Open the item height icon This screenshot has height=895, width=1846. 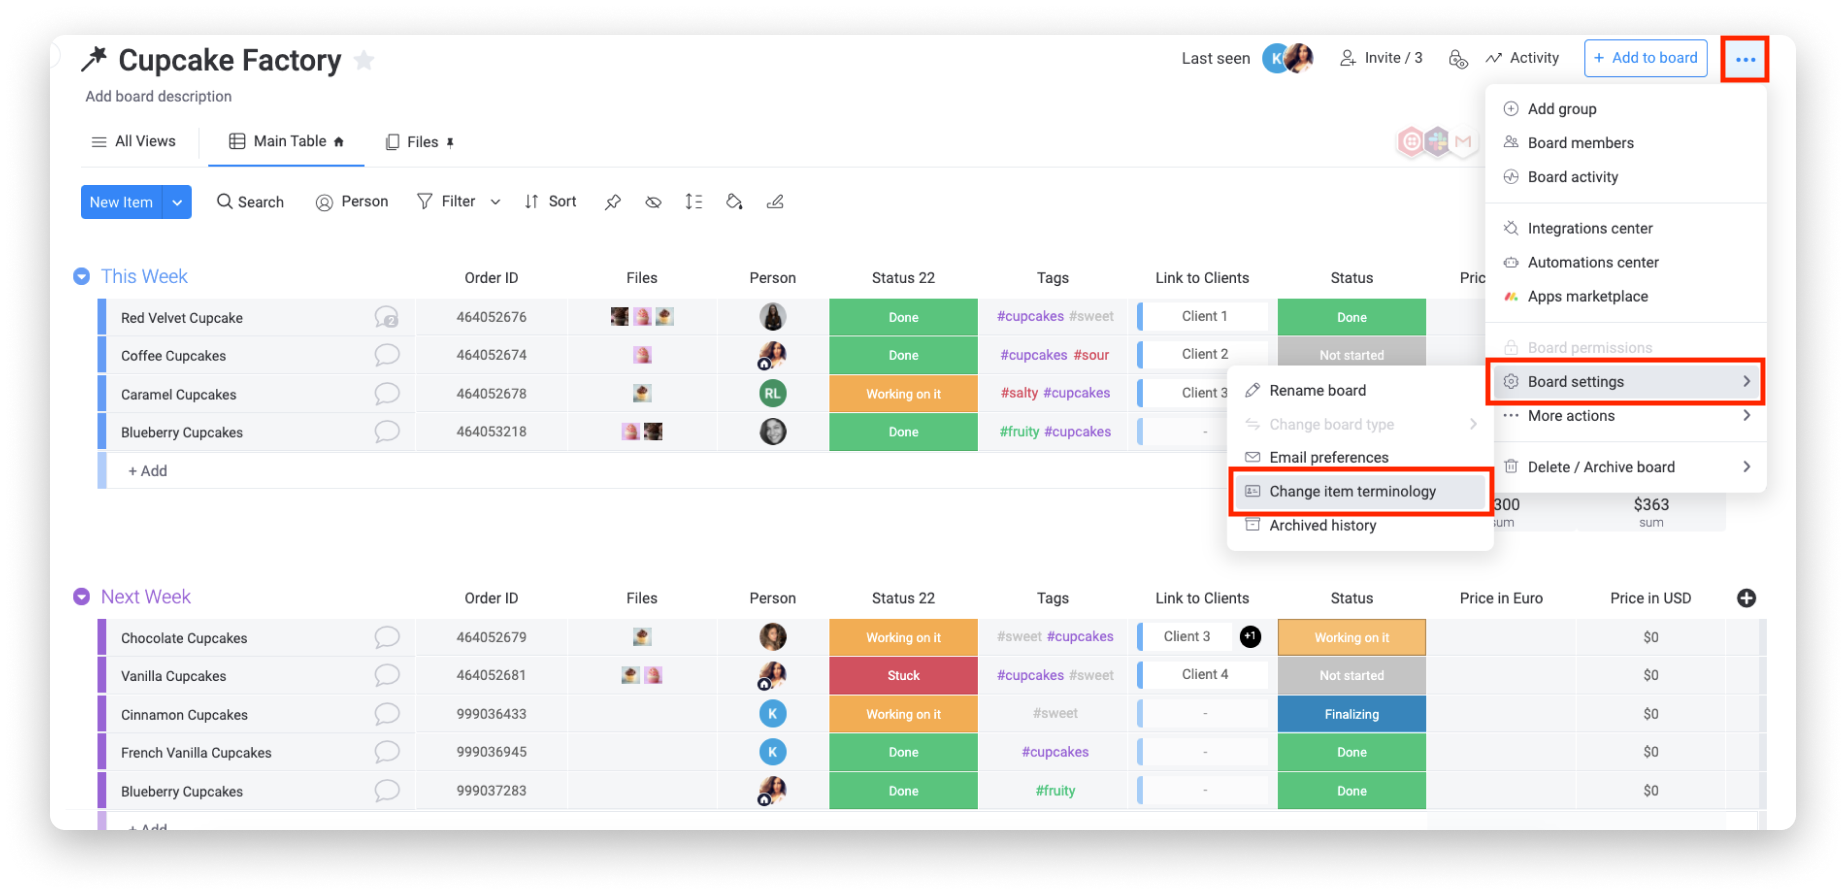(x=693, y=202)
